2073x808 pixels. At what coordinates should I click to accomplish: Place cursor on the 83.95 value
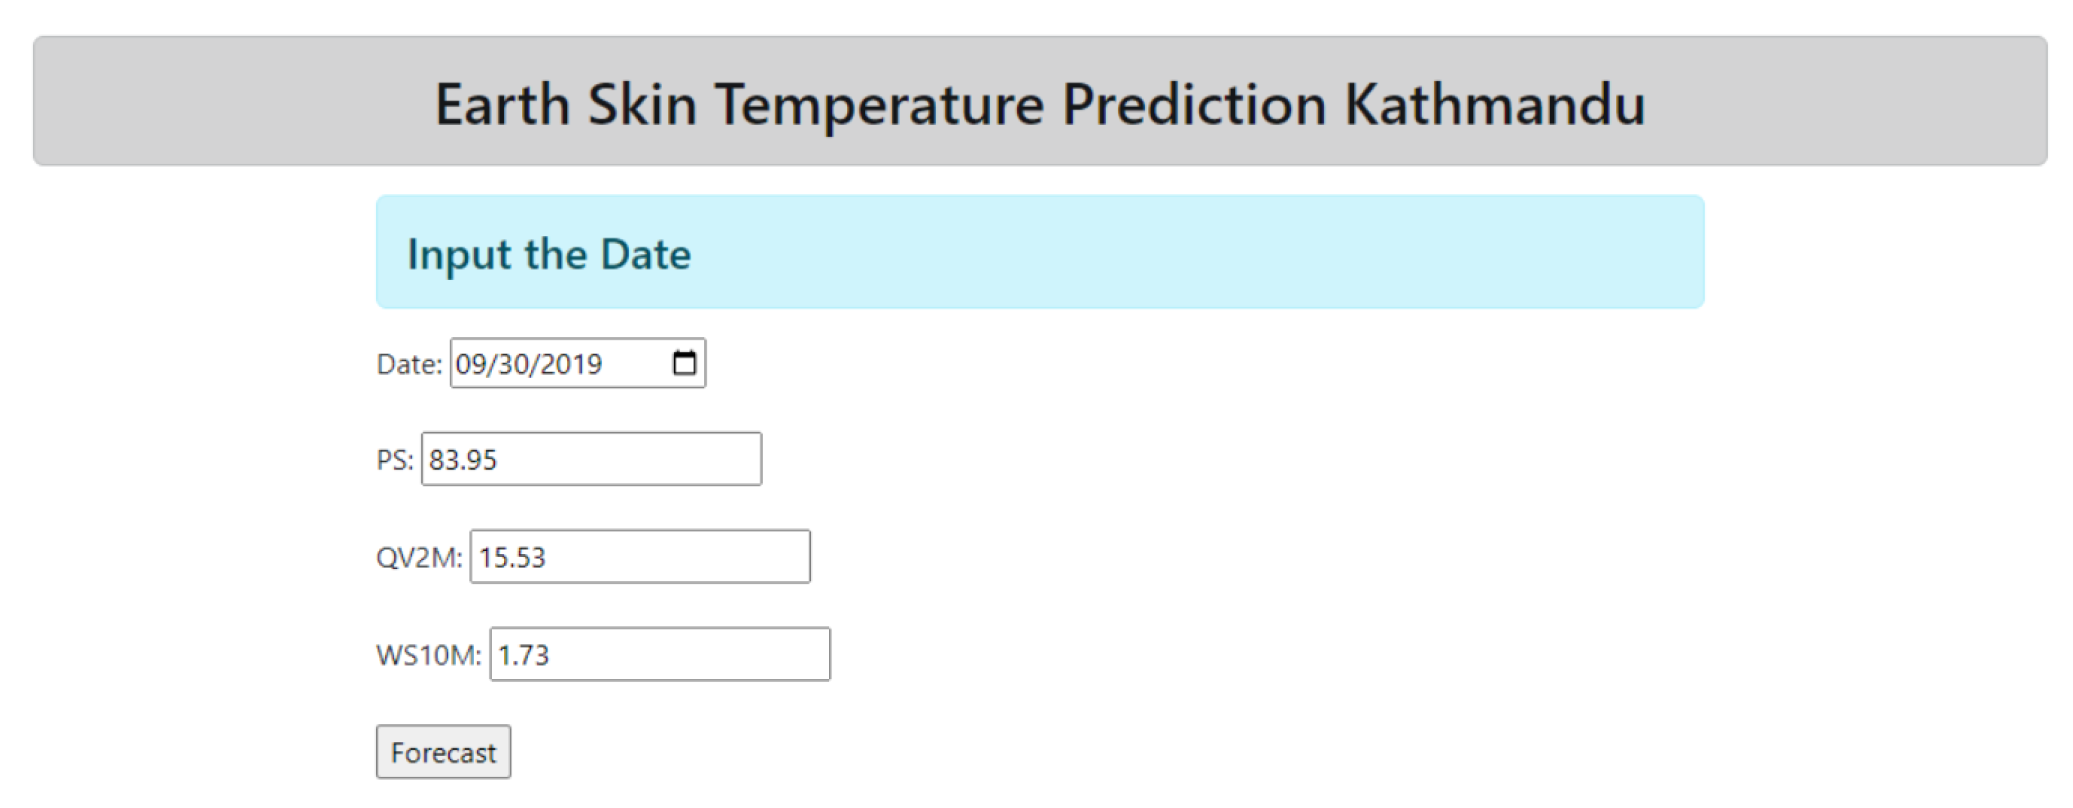(x=463, y=460)
